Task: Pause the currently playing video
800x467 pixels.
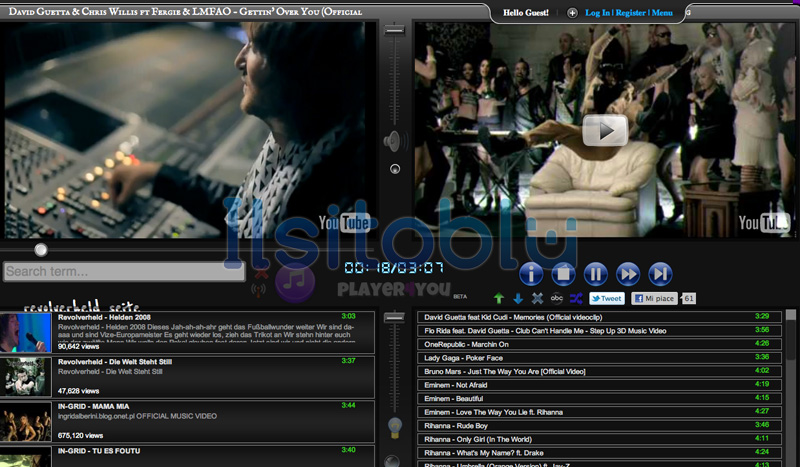Action: (x=595, y=274)
